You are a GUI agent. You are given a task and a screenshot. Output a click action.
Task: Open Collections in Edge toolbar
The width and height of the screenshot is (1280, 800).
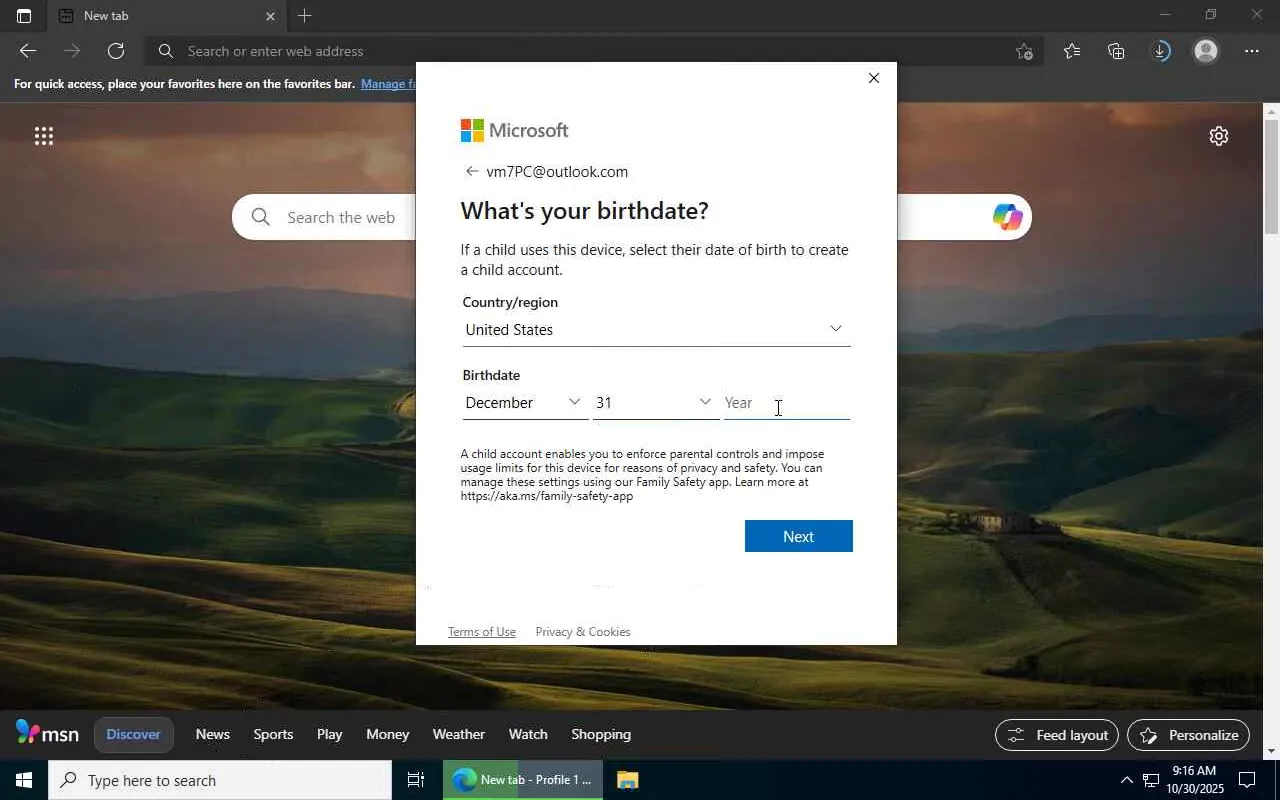pos(1116,51)
